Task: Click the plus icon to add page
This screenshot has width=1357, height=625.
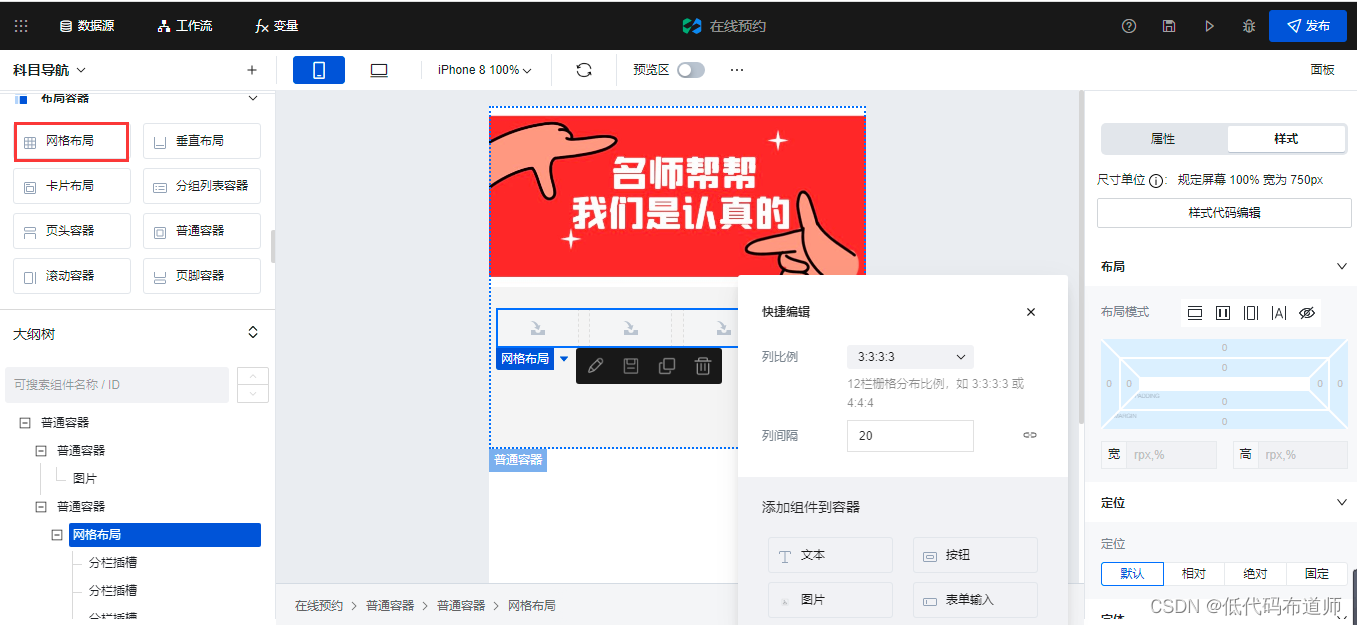Action: [x=252, y=70]
